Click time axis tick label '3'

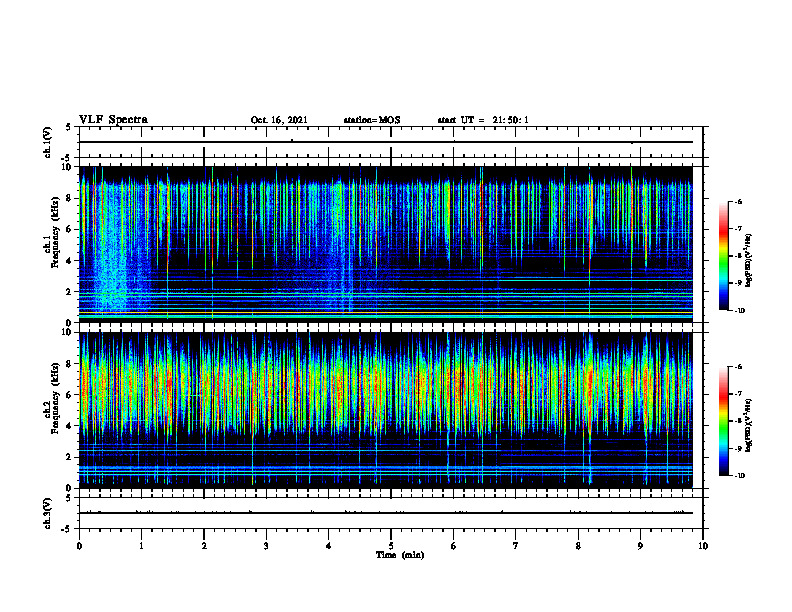pyautogui.click(x=266, y=546)
